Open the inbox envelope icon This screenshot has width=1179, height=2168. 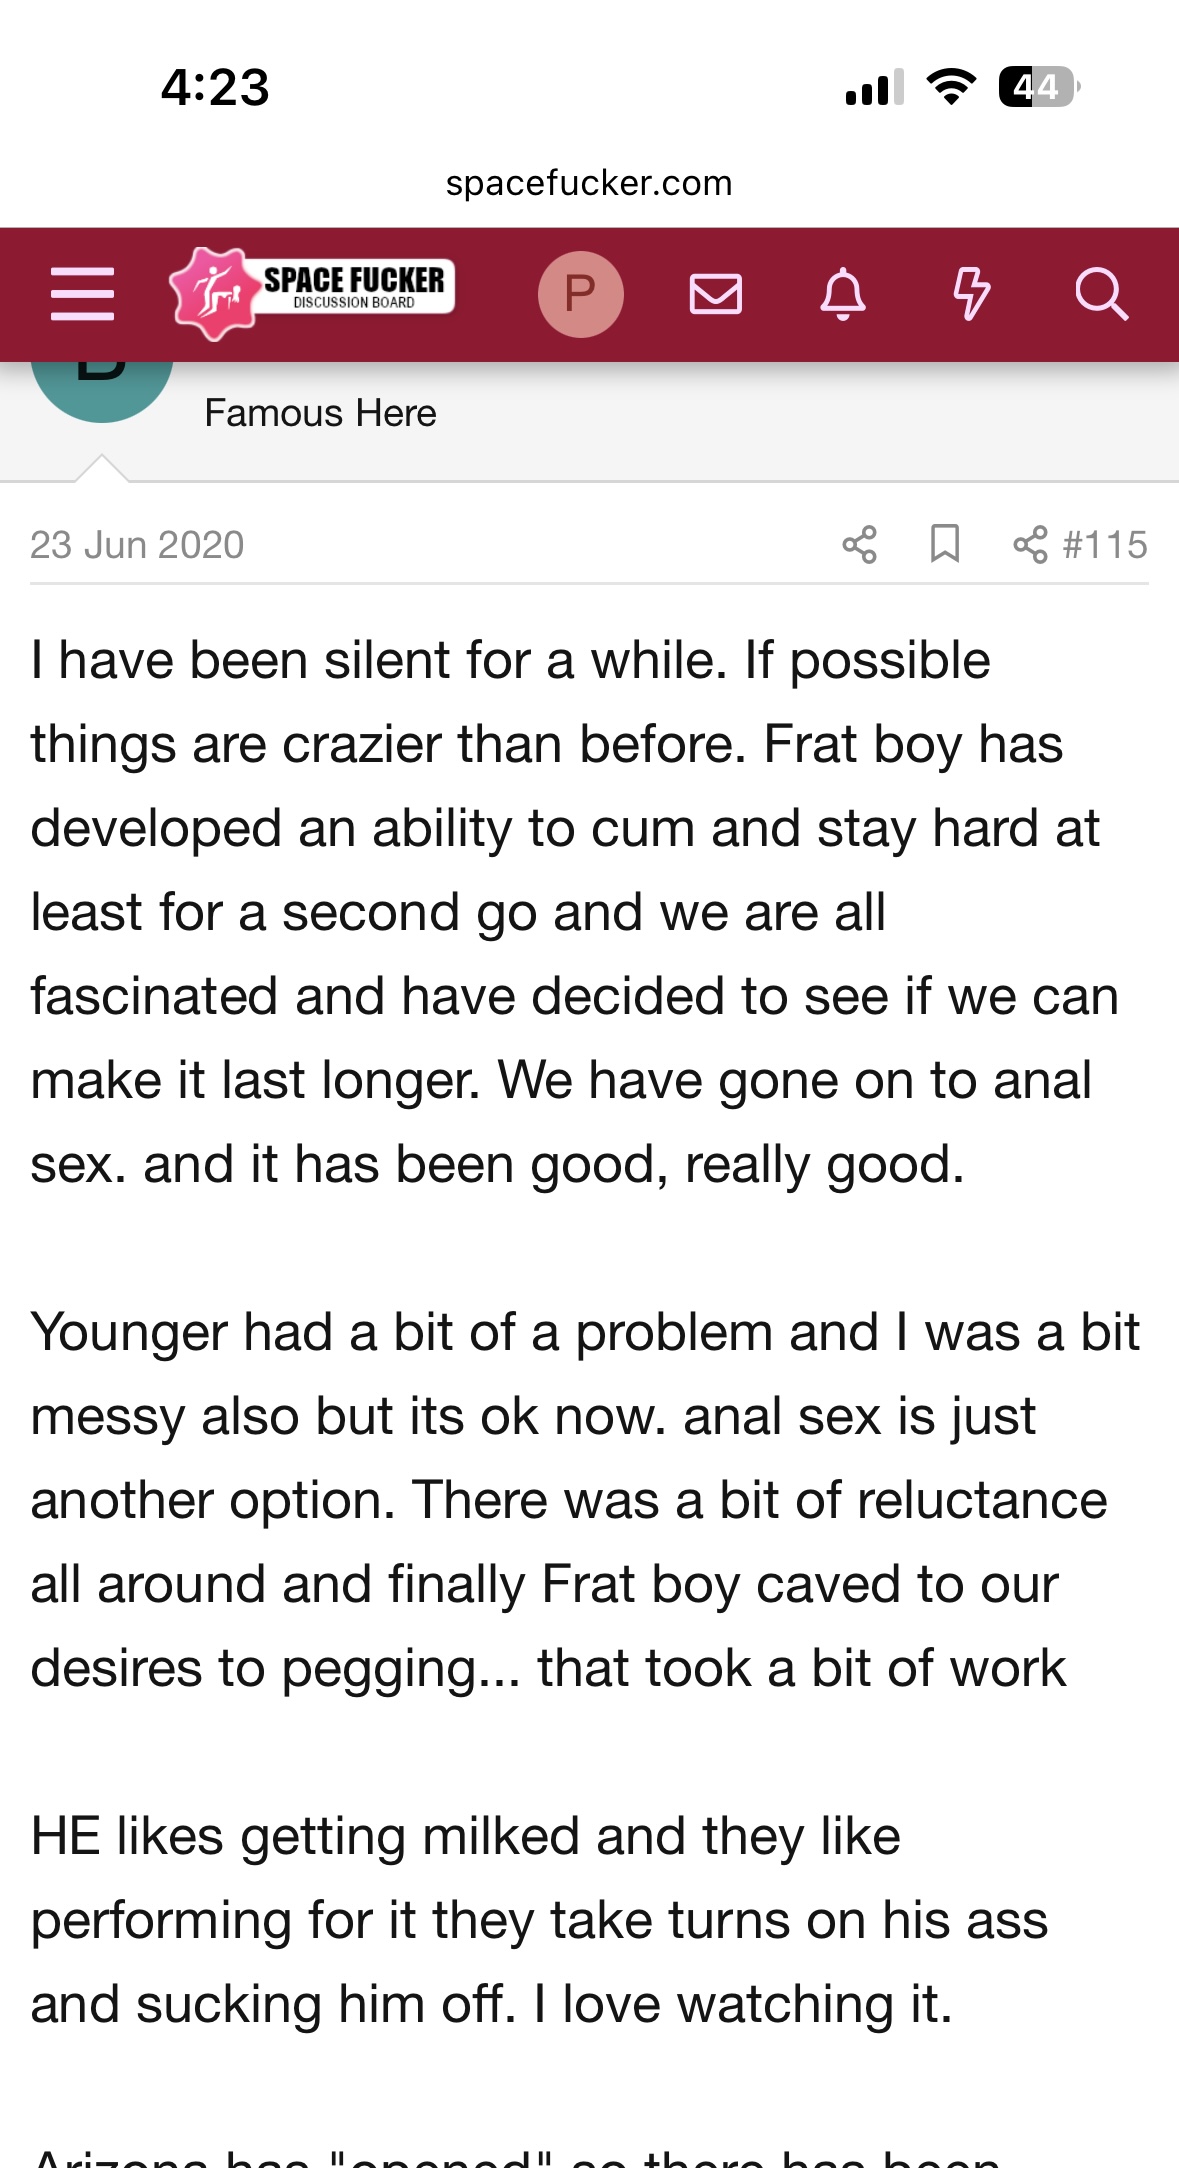pyautogui.click(x=716, y=294)
